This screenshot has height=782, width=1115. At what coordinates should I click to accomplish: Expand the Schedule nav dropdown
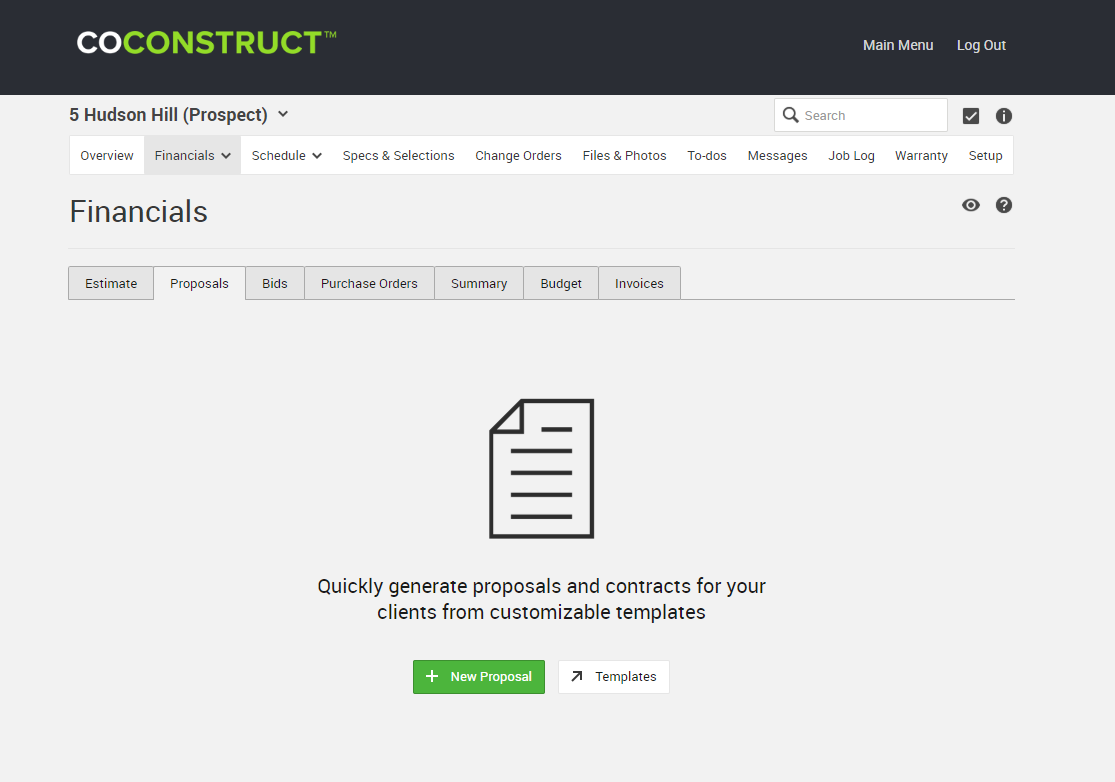[286, 156]
